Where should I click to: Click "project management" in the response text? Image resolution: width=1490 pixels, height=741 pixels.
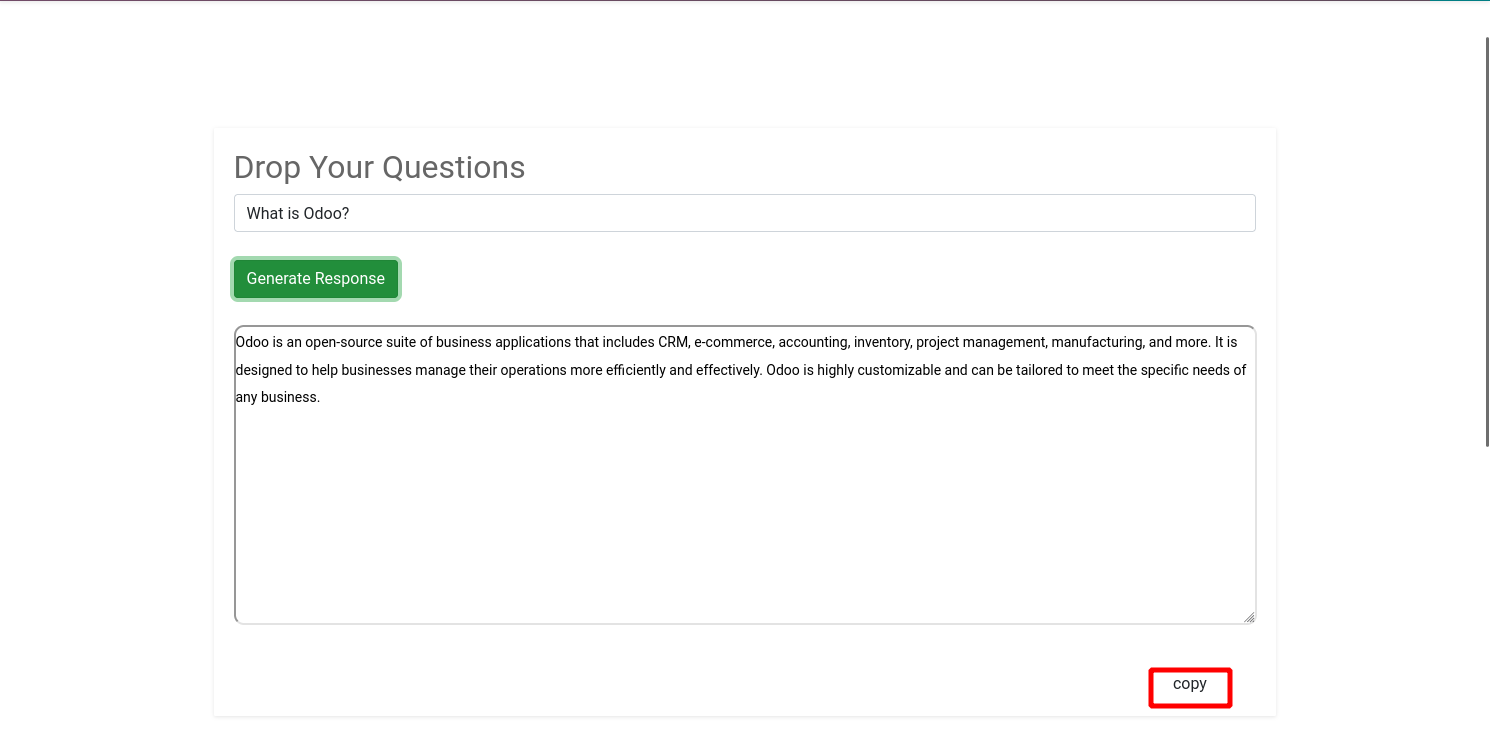click(x=981, y=342)
